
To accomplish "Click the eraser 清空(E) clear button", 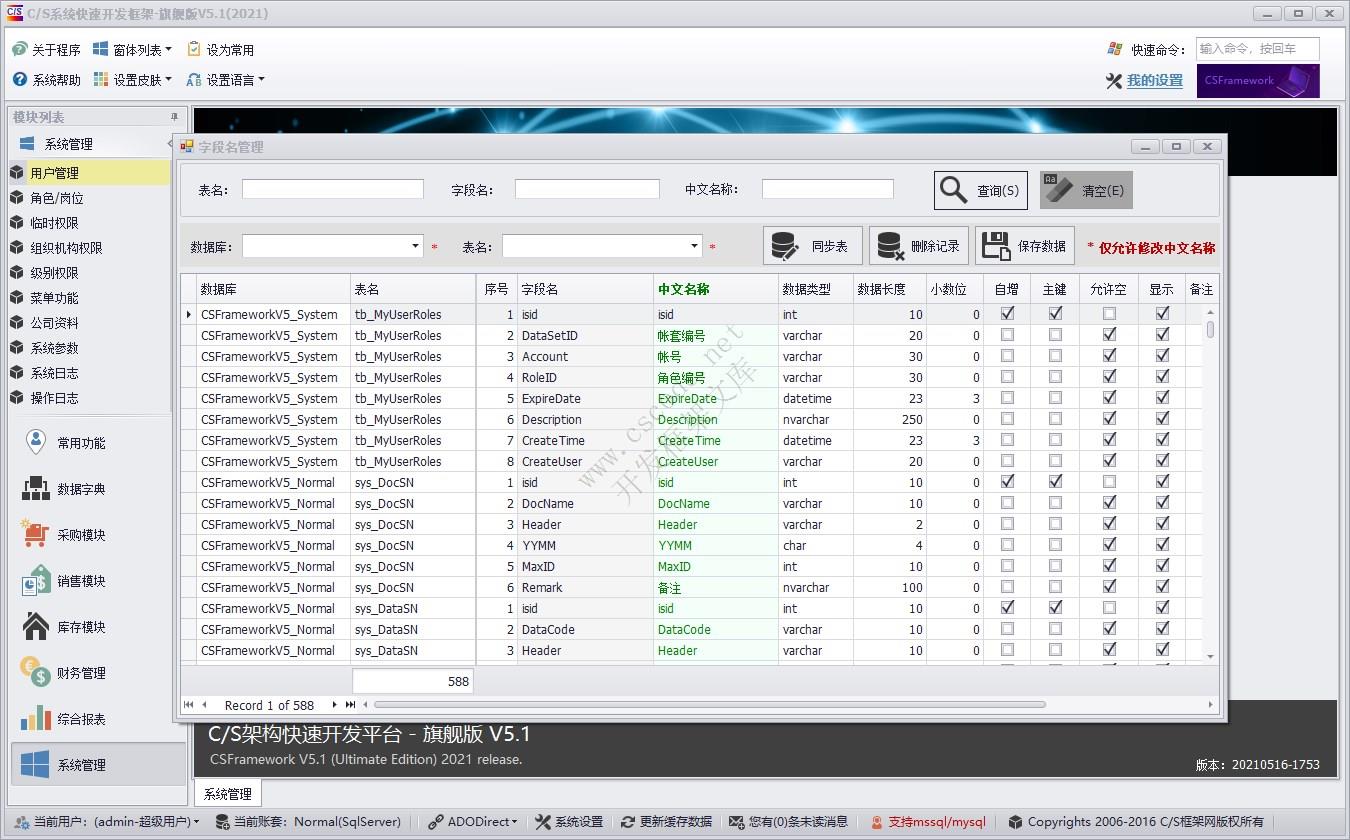I will (x=1086, y=190).
